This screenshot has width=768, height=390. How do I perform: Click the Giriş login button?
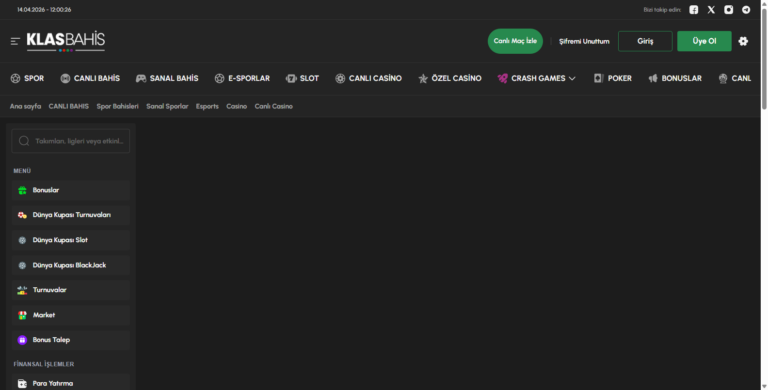(x=645, y=41)
